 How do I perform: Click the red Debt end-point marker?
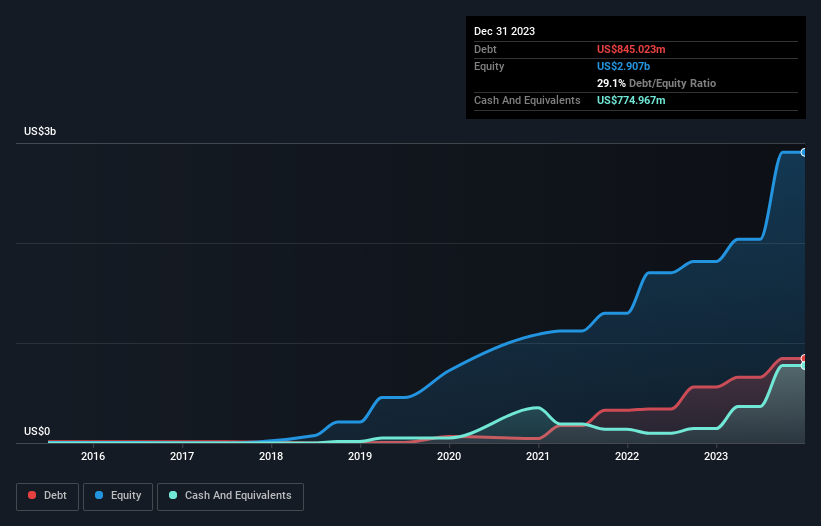804,359
